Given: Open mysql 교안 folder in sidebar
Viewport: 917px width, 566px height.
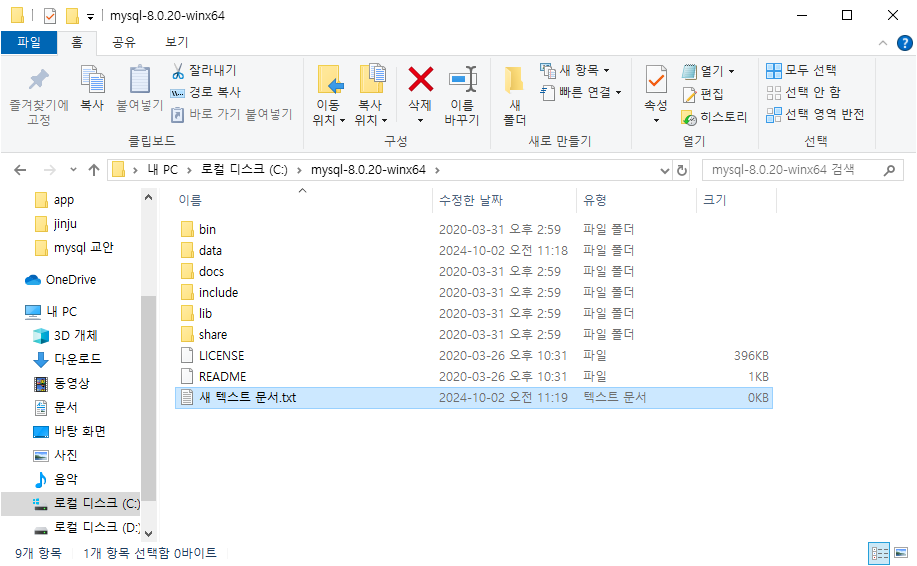Looking at the screenshot, I should tap(74, 248).
